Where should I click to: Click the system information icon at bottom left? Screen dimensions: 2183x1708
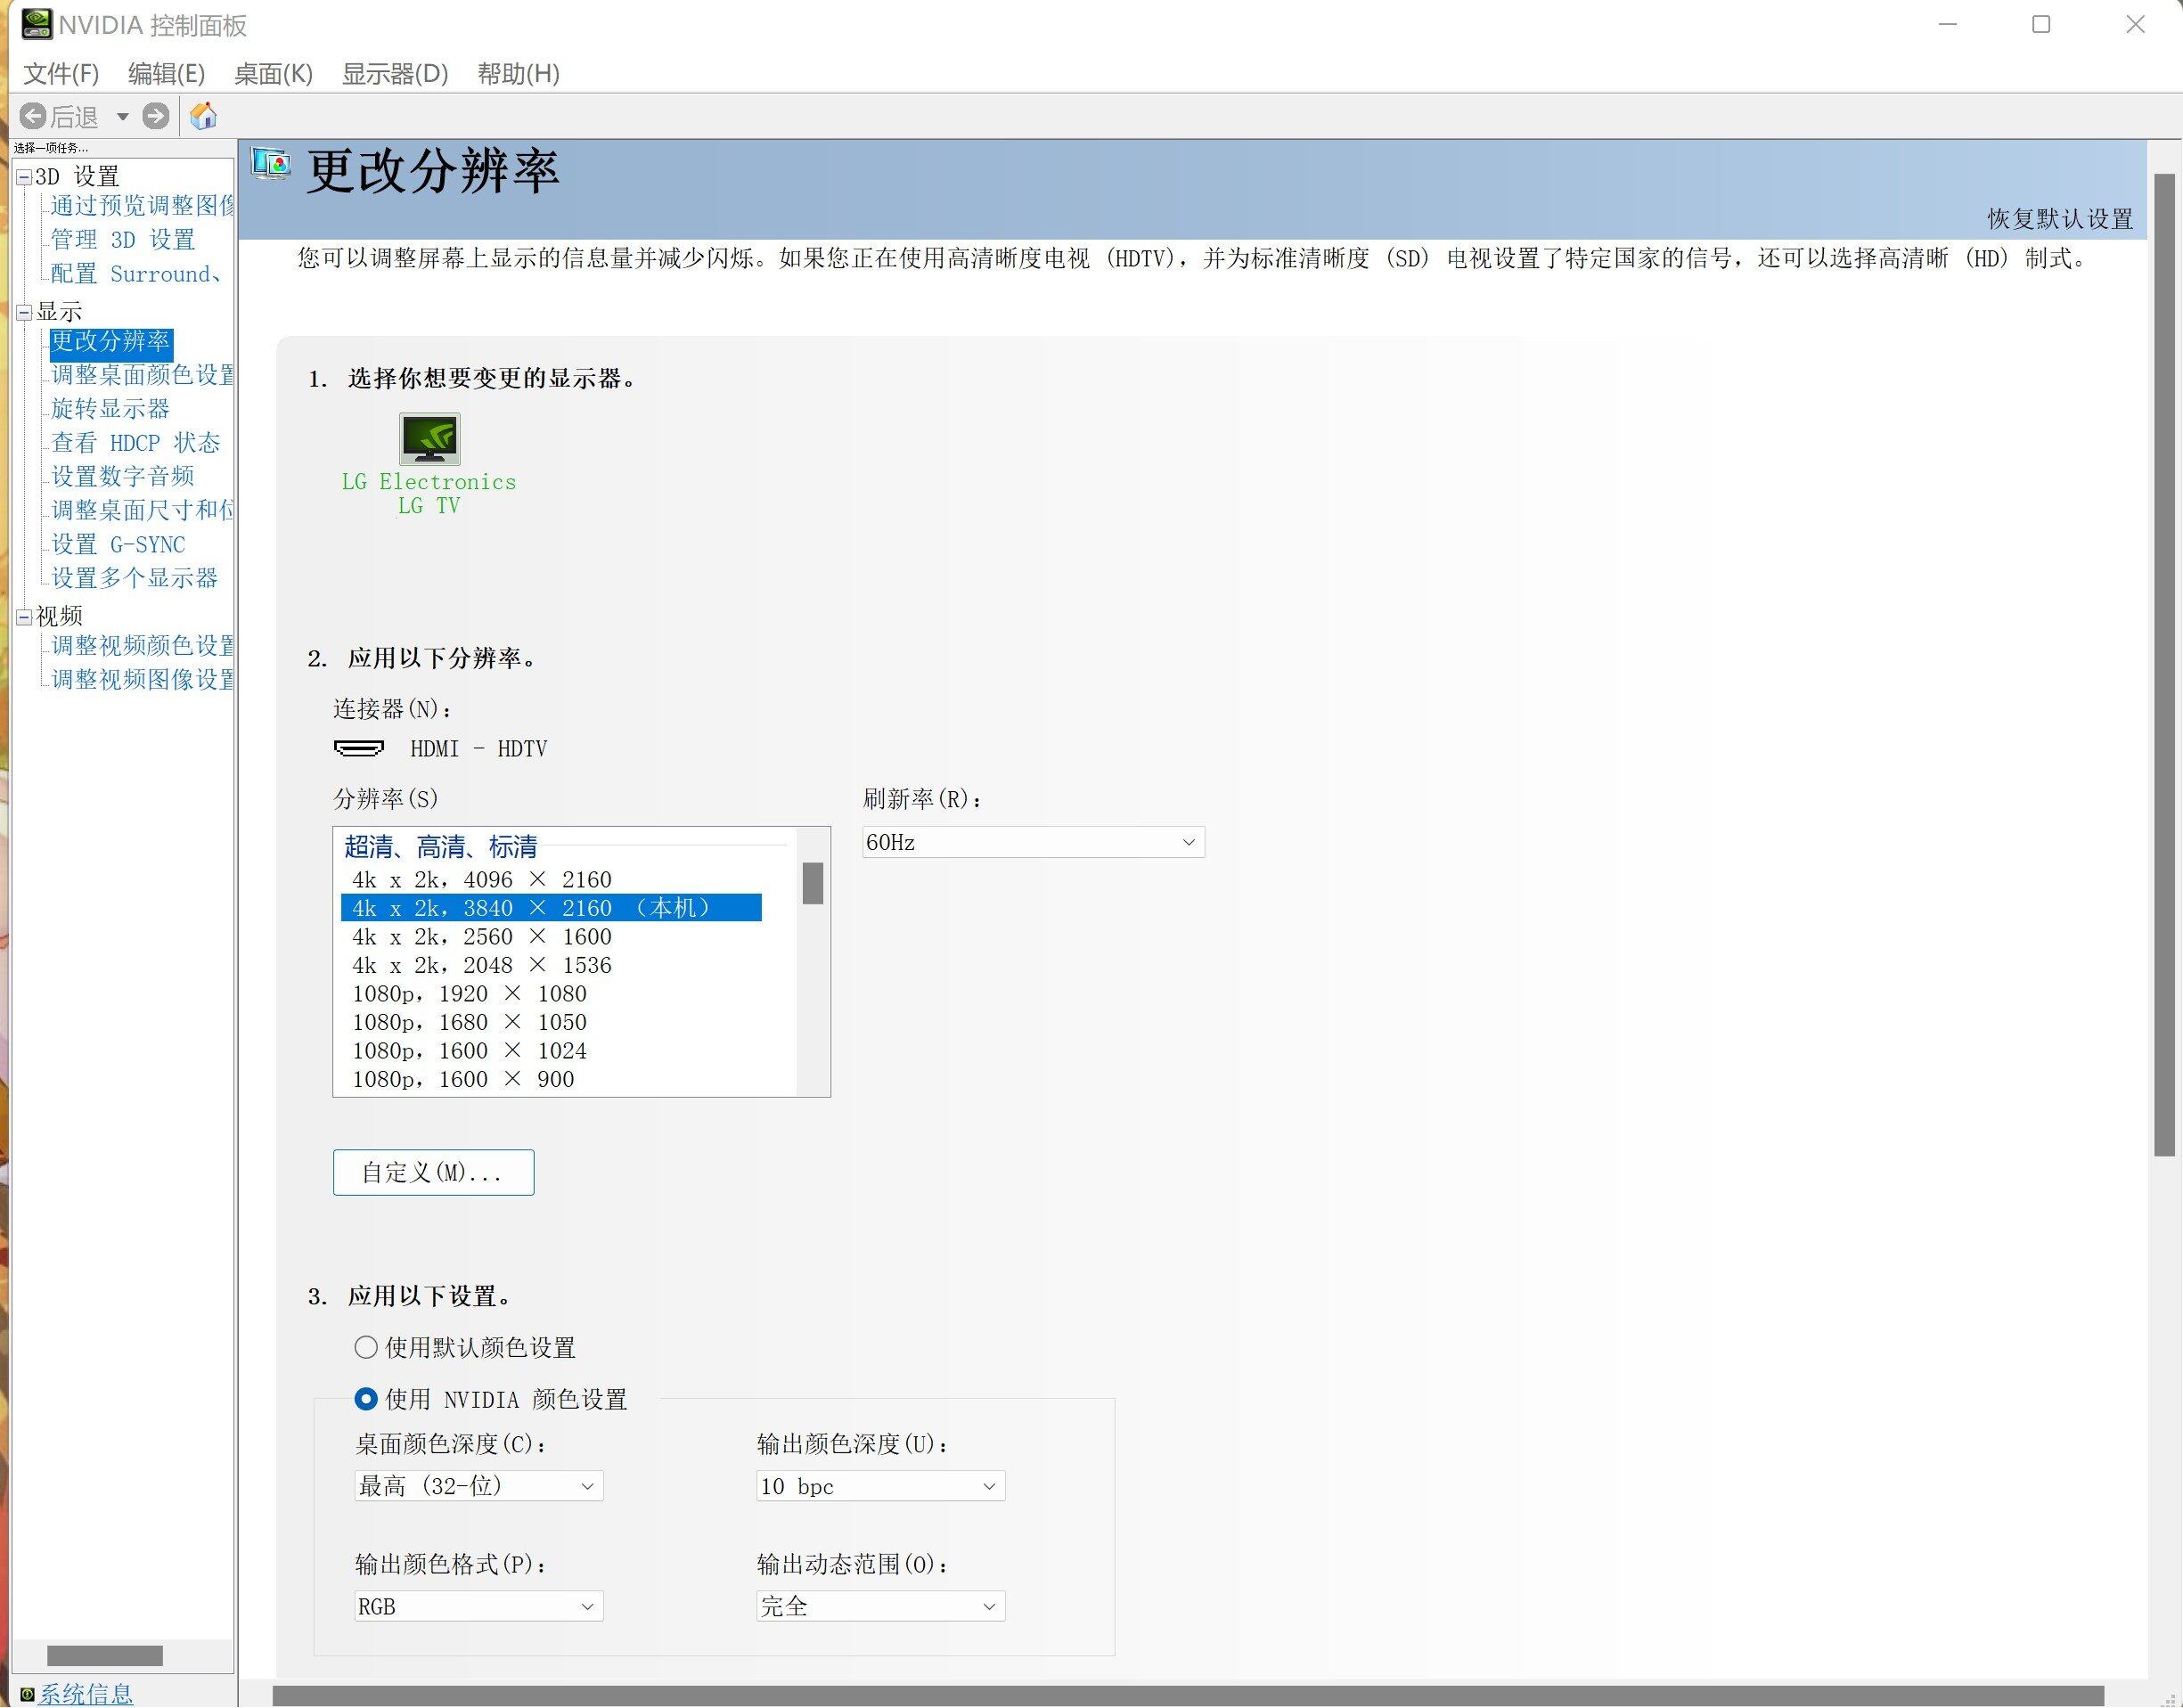[x=27, y=1693]
